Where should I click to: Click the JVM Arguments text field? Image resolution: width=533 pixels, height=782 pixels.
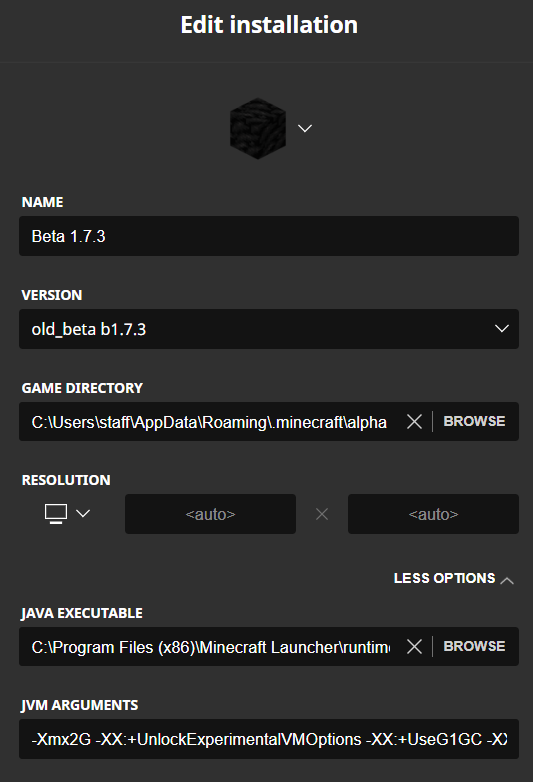click(269, 739)
